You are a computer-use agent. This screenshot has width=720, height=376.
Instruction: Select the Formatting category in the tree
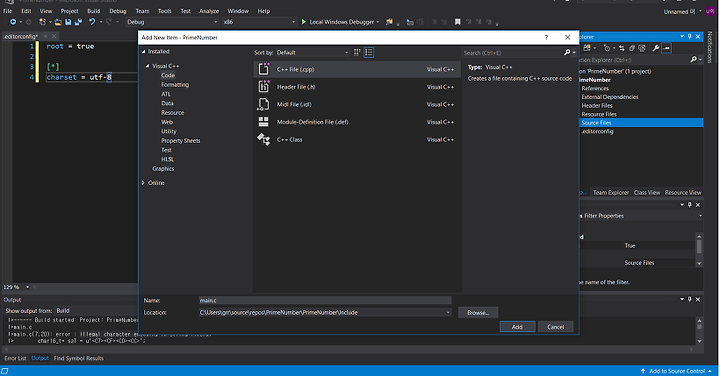175,85
